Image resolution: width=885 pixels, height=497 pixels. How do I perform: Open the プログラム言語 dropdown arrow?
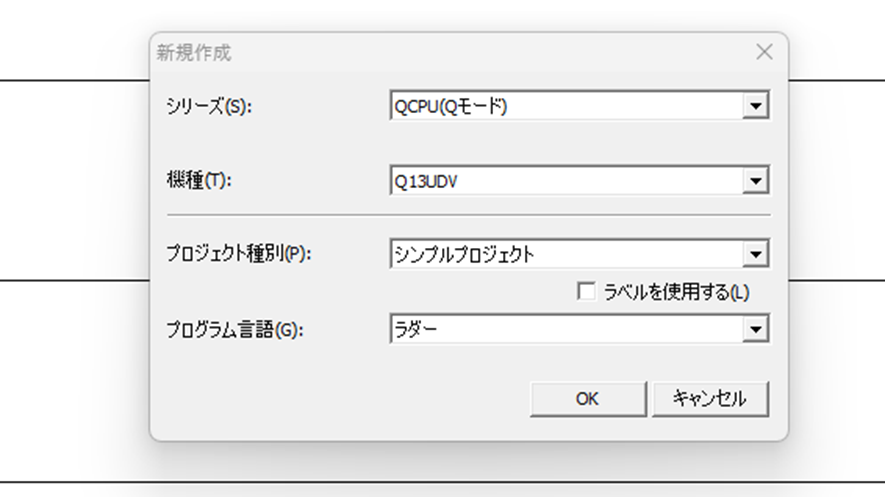point(757,329)
